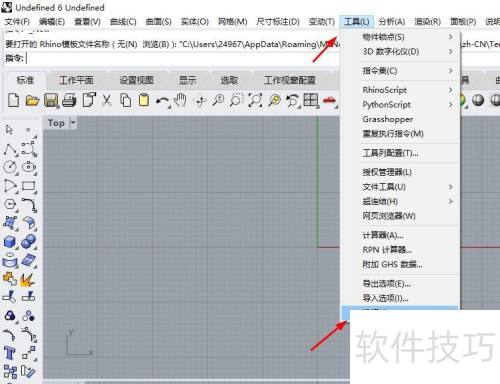Expand the PythonScript submenu

[400, 105]
